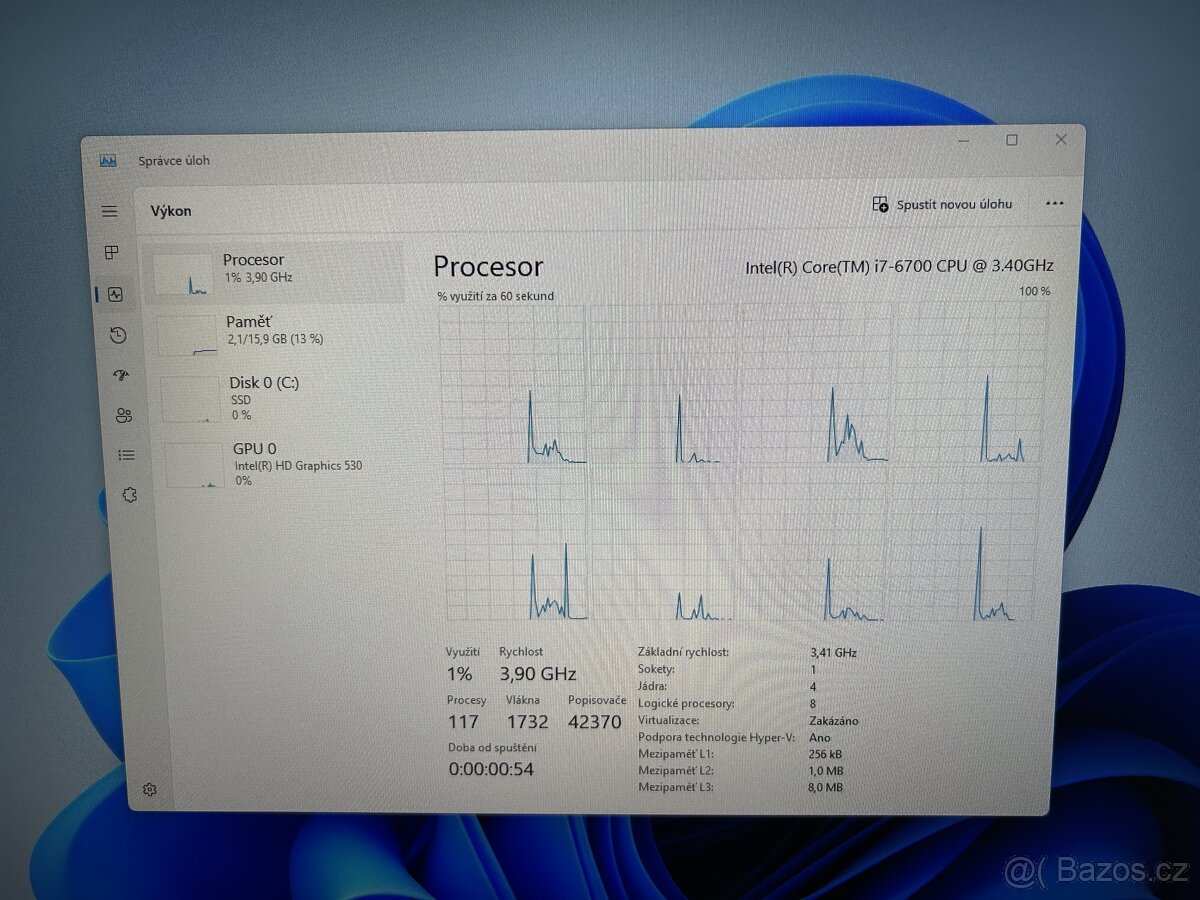Select the Details list icon in sidebar
1200x900 pixels.
[126, 455]
